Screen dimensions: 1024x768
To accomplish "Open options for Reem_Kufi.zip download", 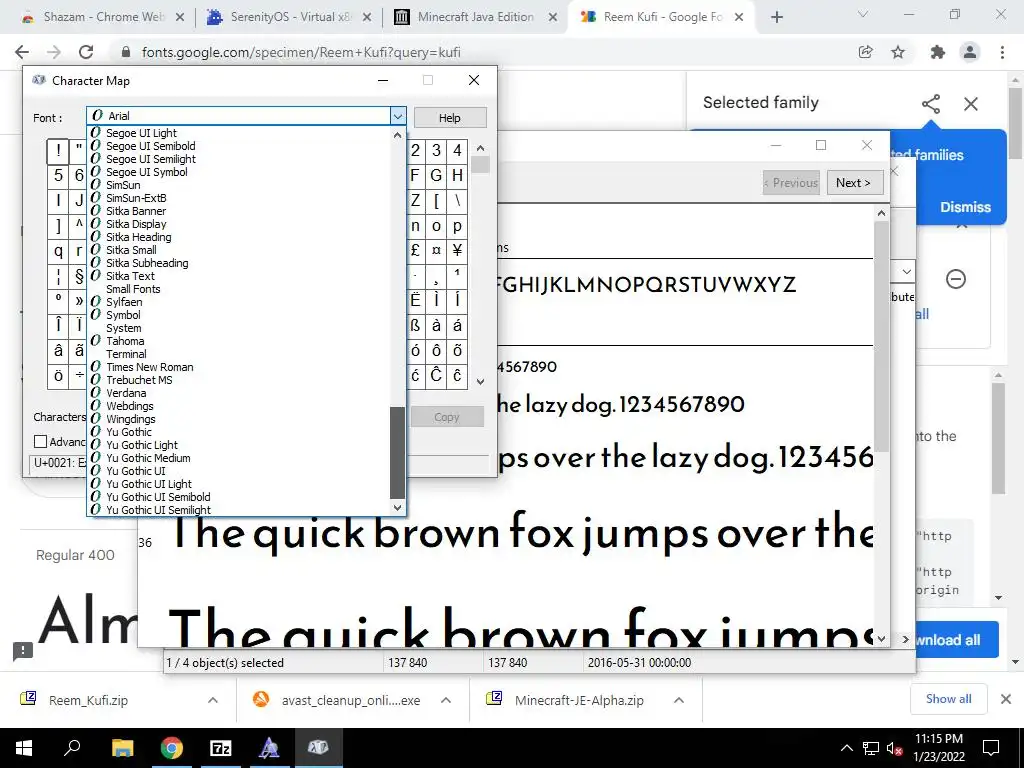I will click(213, 700).
